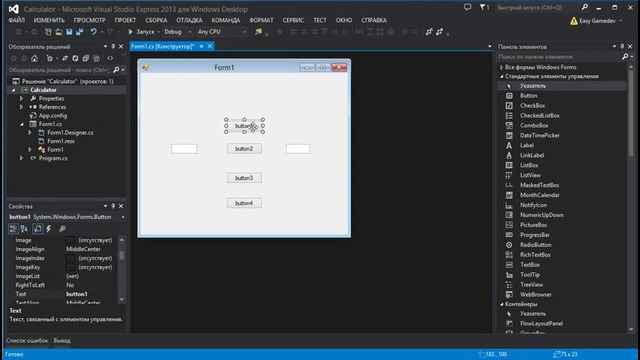Show Events lightning bolt in Properties
This screenshot has height=360, width=640.
tap(49, 229)
